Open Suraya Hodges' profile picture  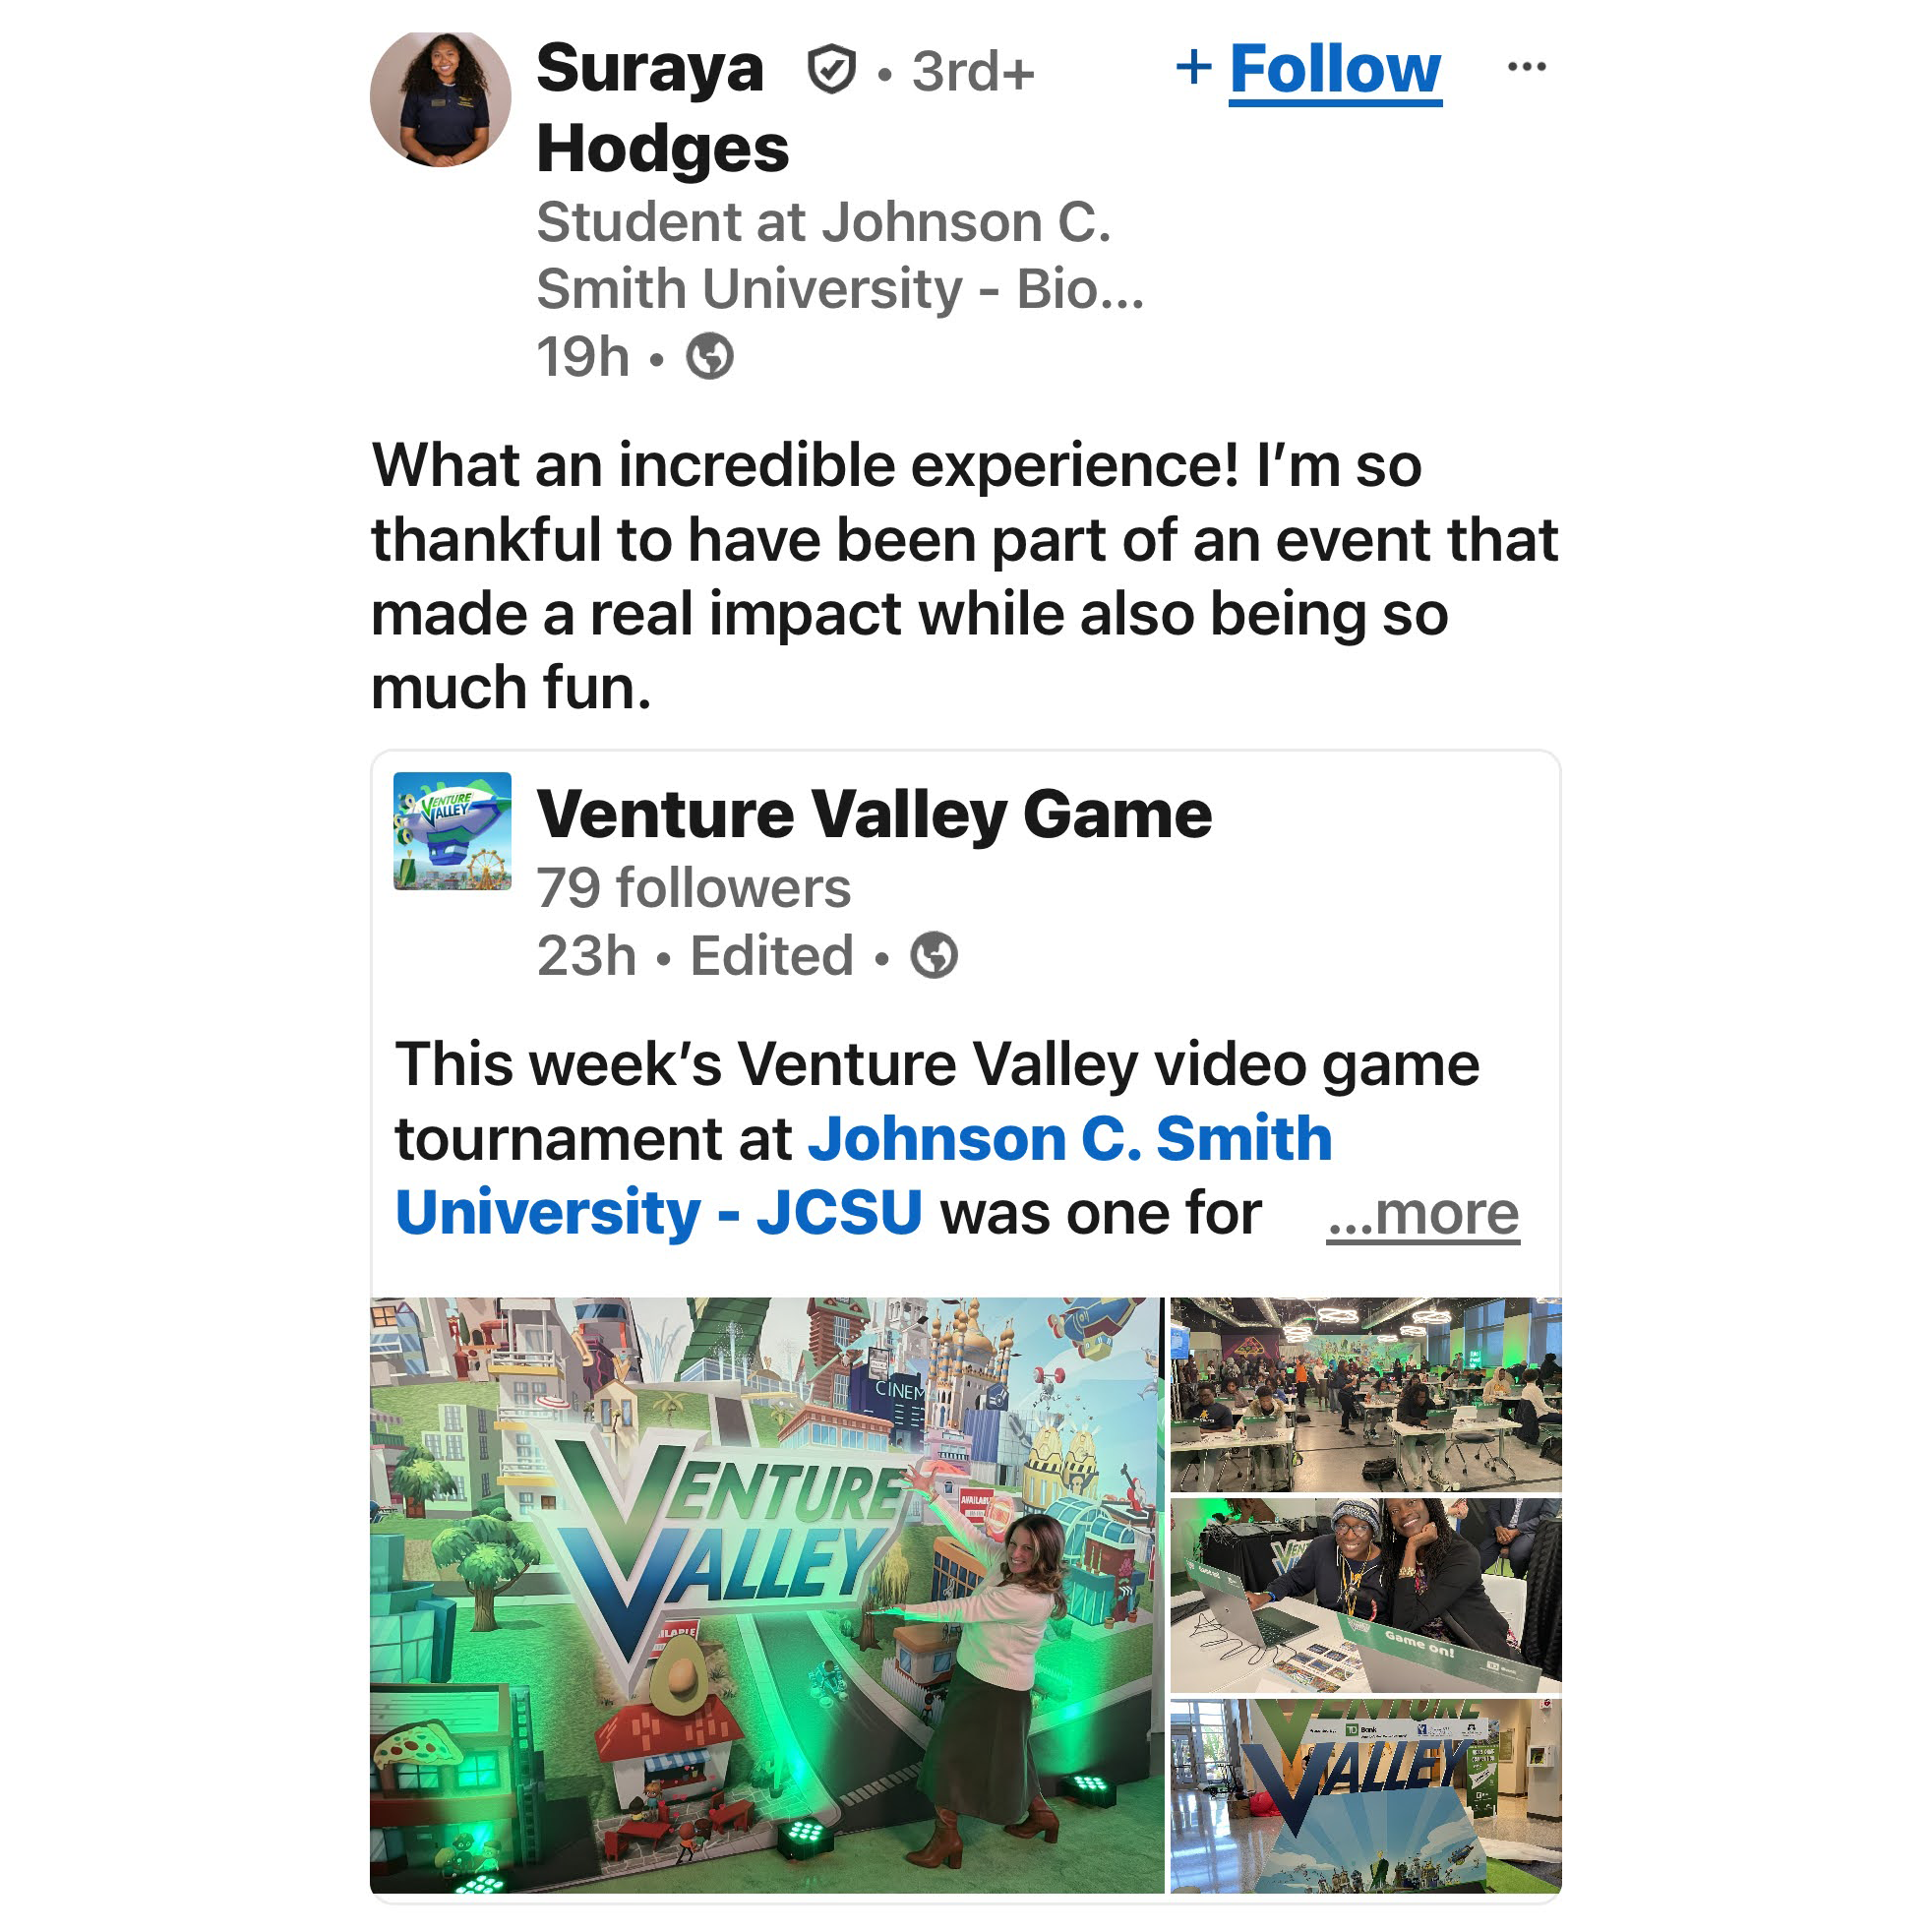click(x=440, y=97)
